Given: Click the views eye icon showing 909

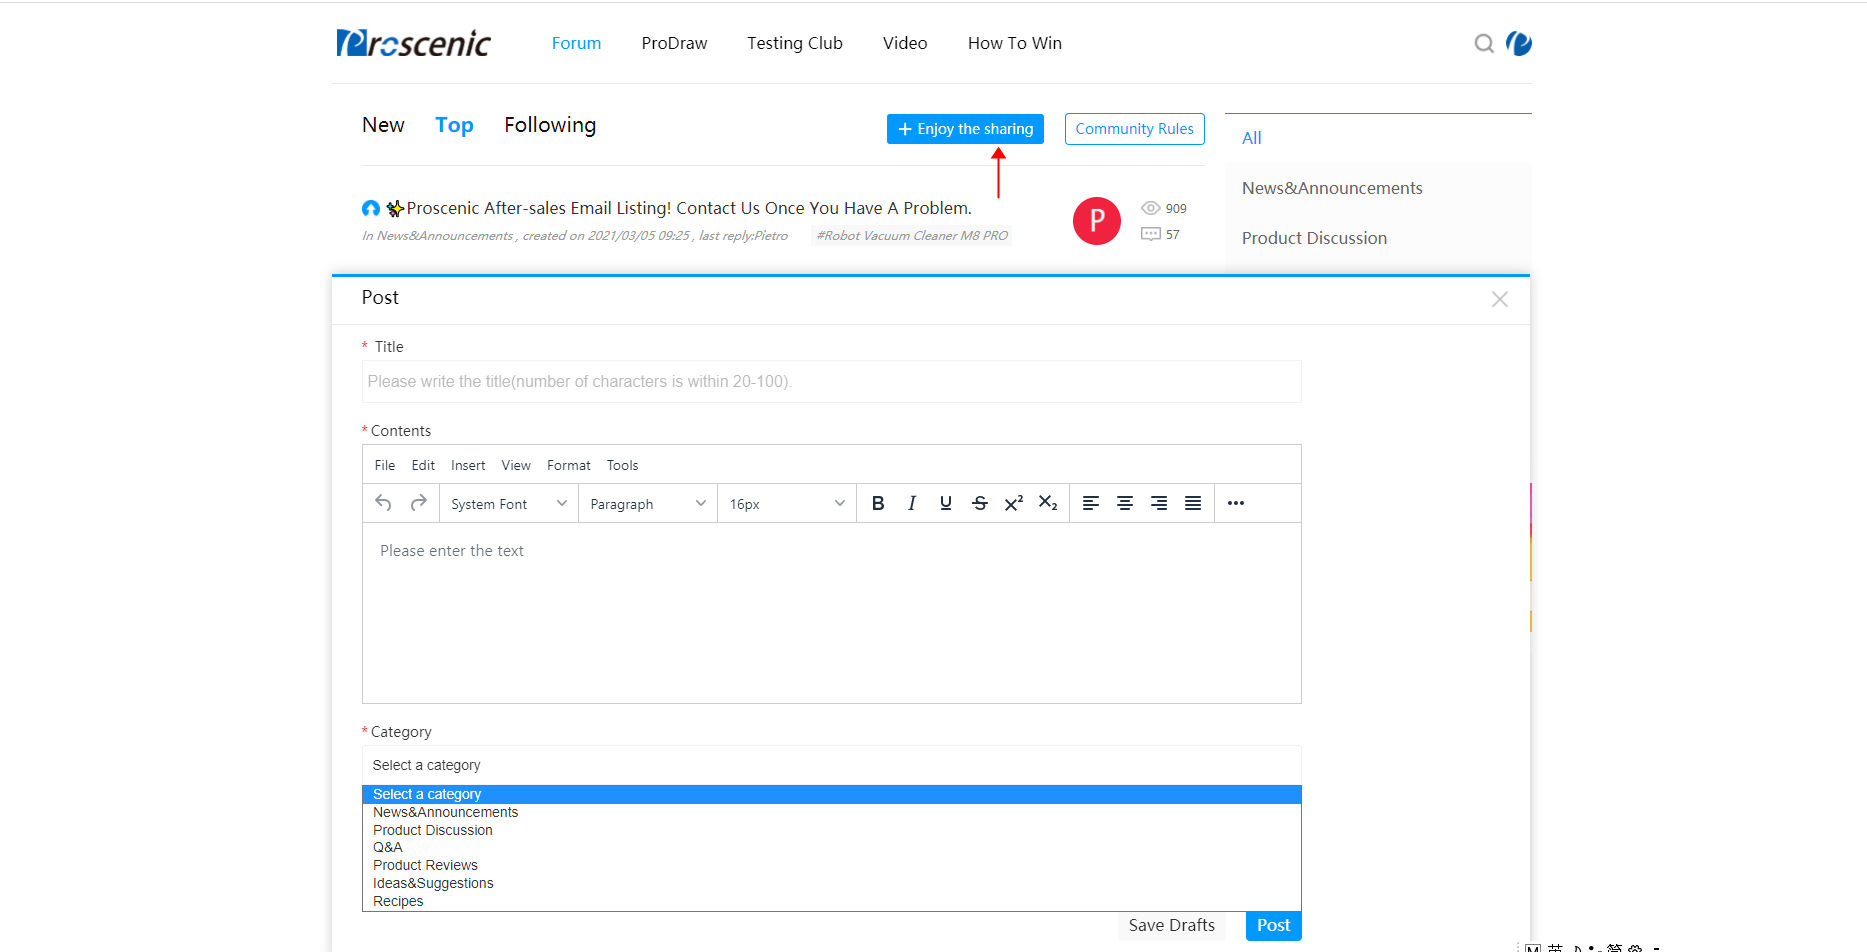Looking at the screenshot, I should pos(1151,208).
